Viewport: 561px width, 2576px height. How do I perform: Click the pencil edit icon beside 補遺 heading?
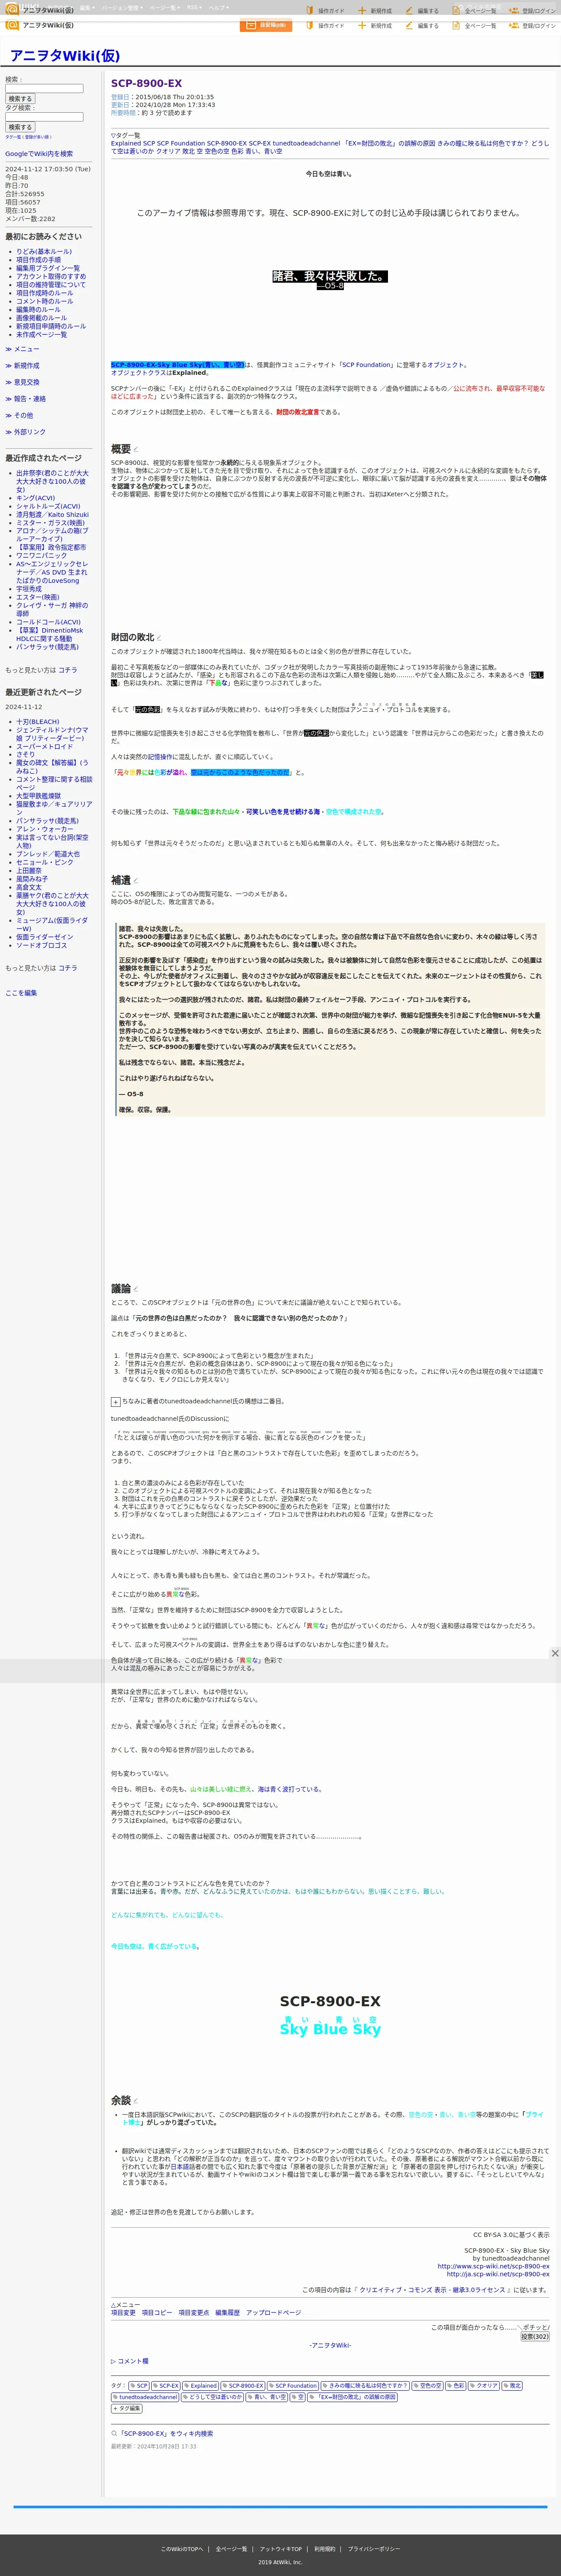point(136,881)
